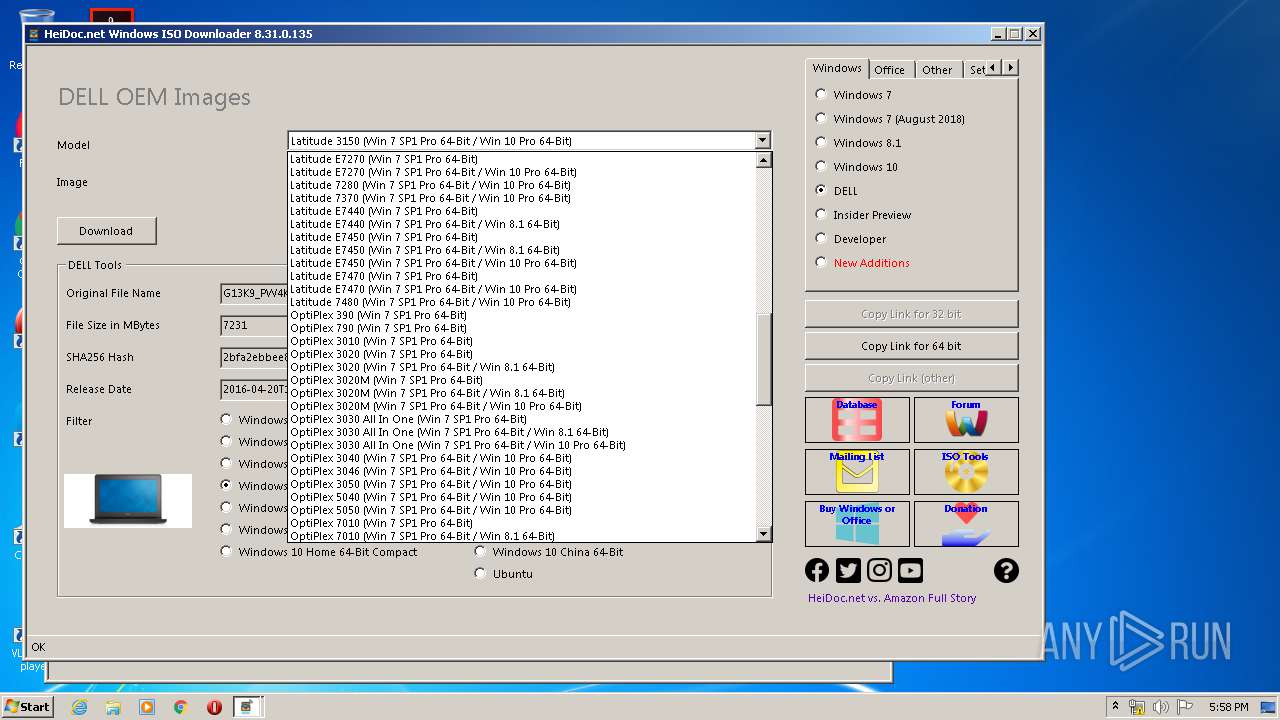Click the Download button
Viewport: 1280px width, 720px height.
(106, 231)
